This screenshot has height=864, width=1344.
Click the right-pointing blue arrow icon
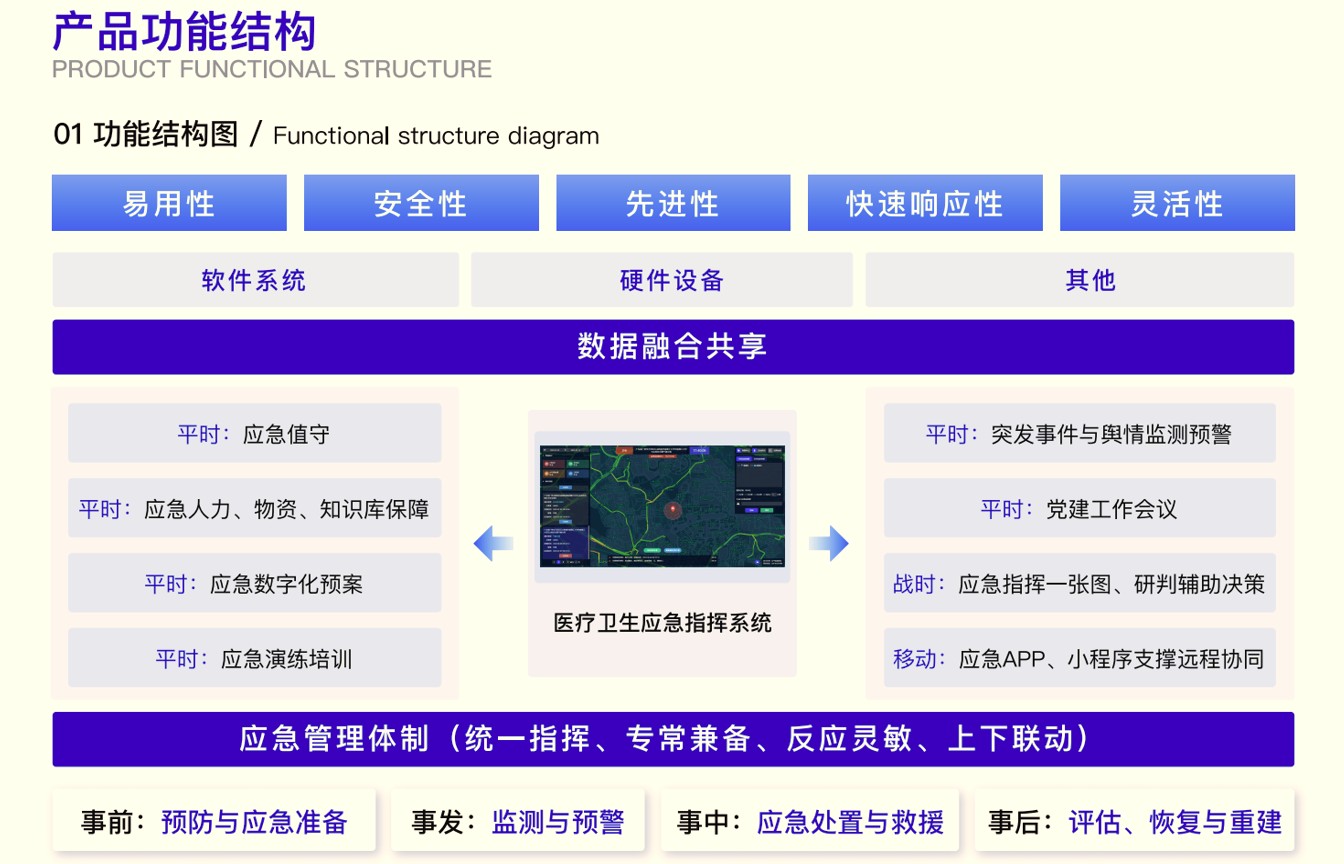(x=829, y=544)
